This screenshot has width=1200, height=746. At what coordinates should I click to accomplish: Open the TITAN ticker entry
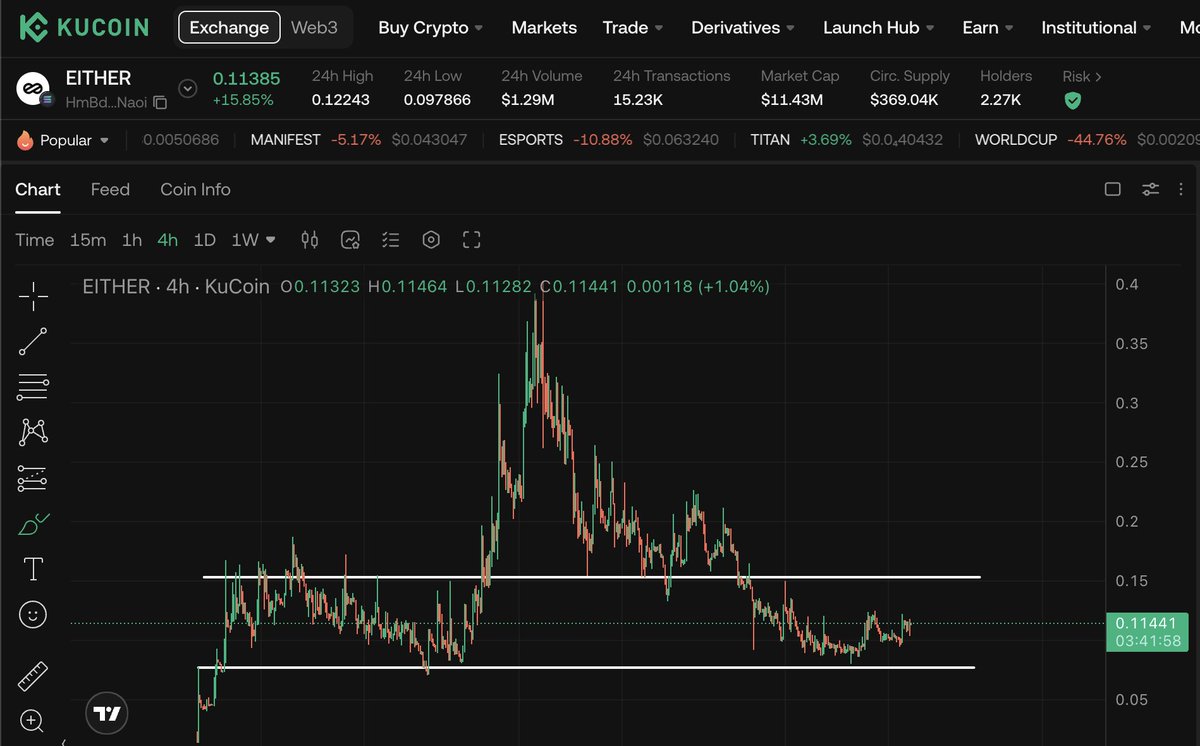(847, 140)
